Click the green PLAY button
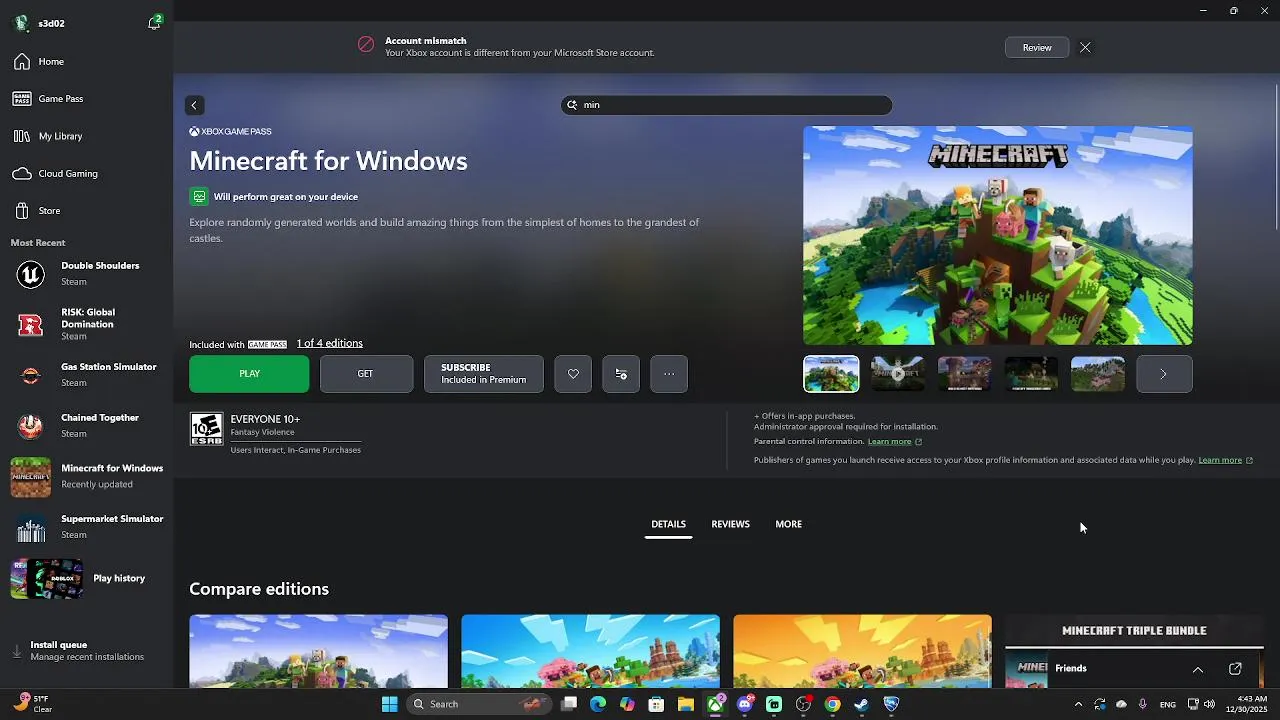The width and height of the screenshot is (1280, 720). [249, 374]
